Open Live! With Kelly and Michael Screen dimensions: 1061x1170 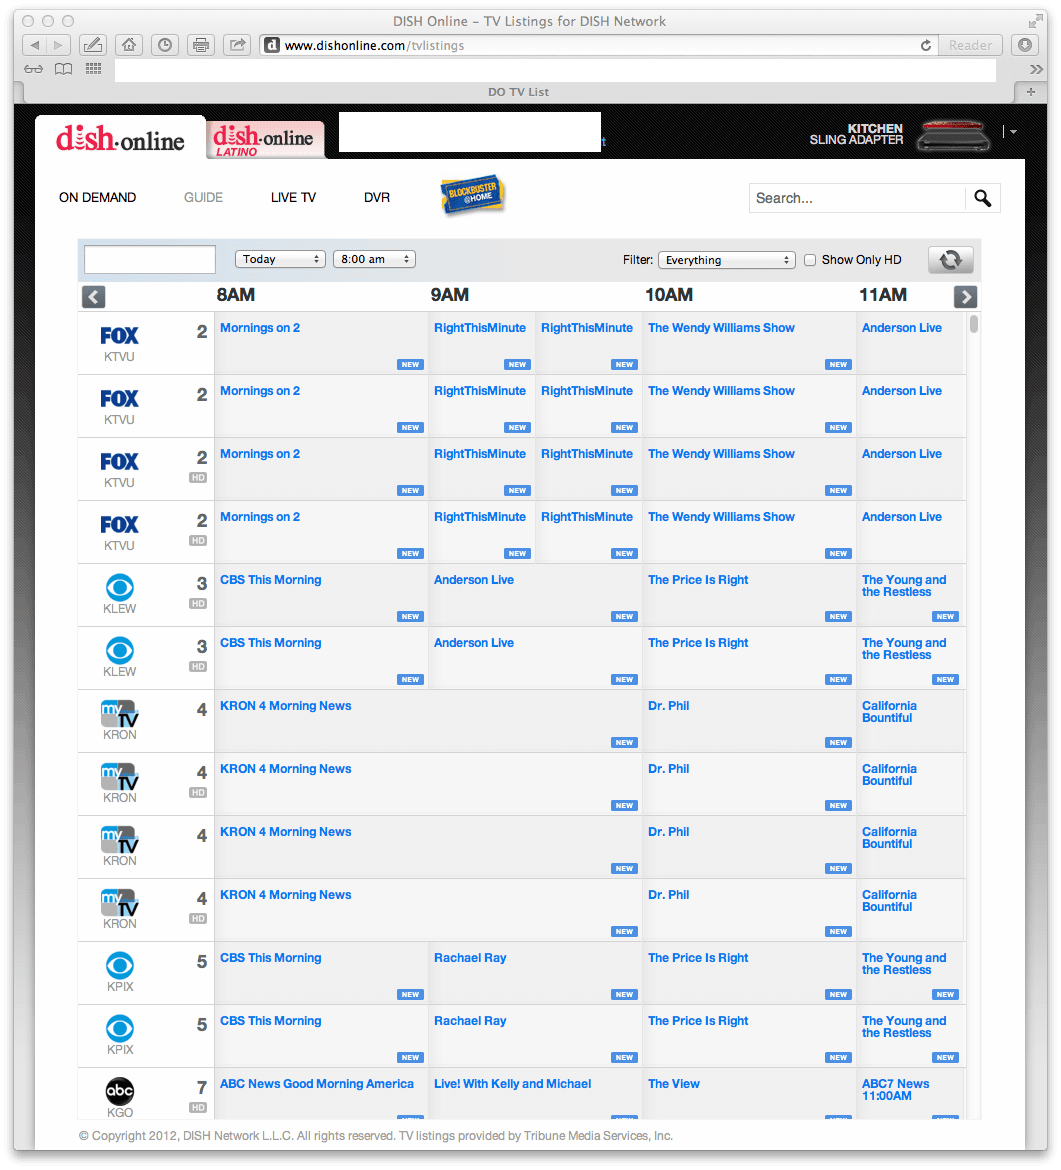(x=513, y=1083)
